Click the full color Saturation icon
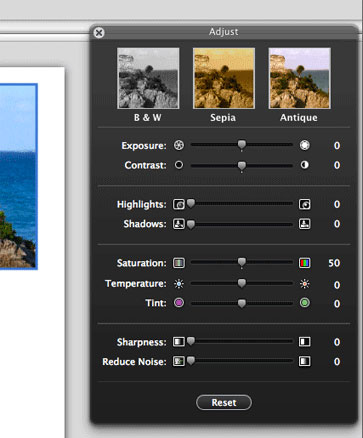The width and height of the screenshot is (363, 438). (x=304, y=263)
